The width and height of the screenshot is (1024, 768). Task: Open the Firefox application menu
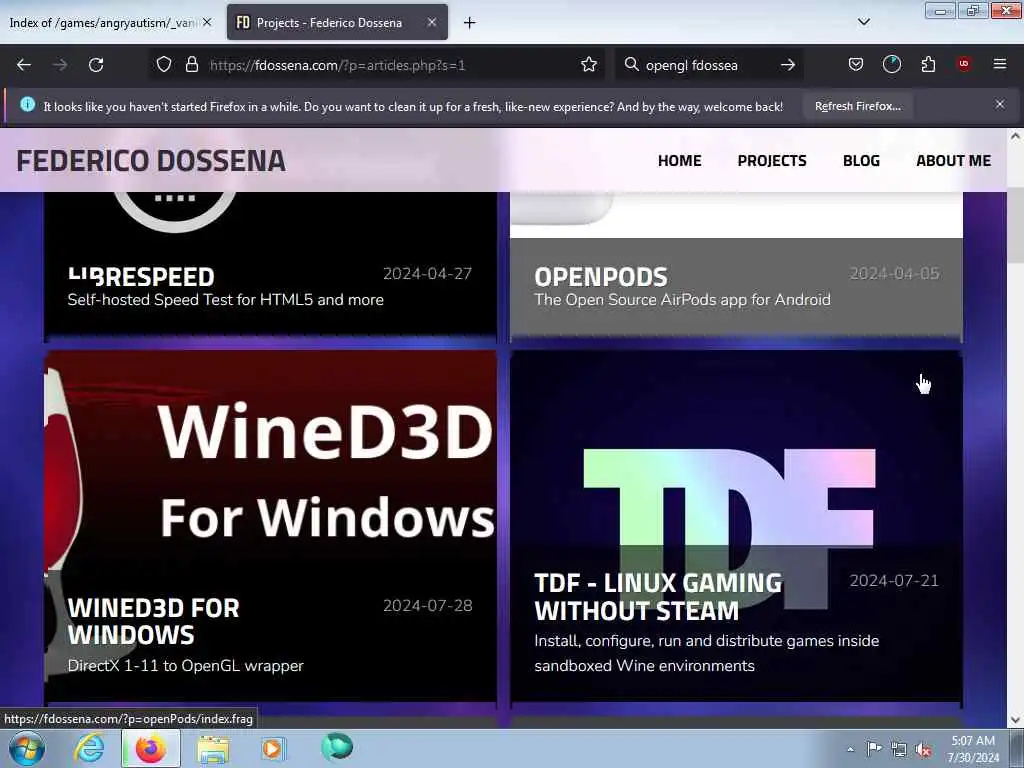click(1000, 64)
